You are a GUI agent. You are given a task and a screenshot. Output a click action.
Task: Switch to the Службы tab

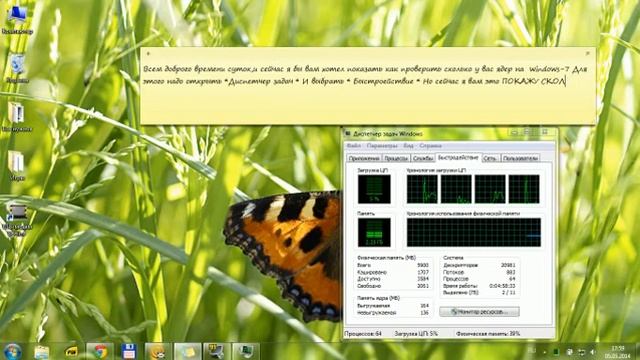(x=422, y=158)
